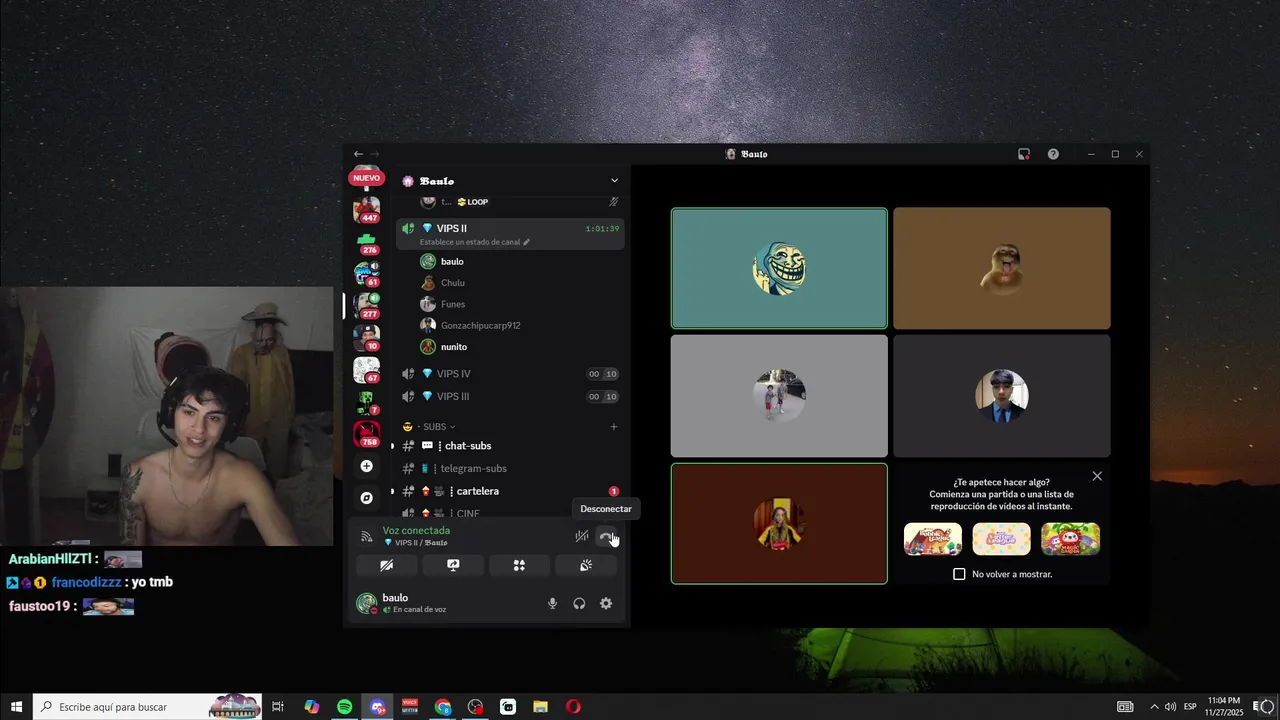Select the troll face video tile
Viewport: 1280px width, 720px height.
pyautogui.click(x=779, y=268)
